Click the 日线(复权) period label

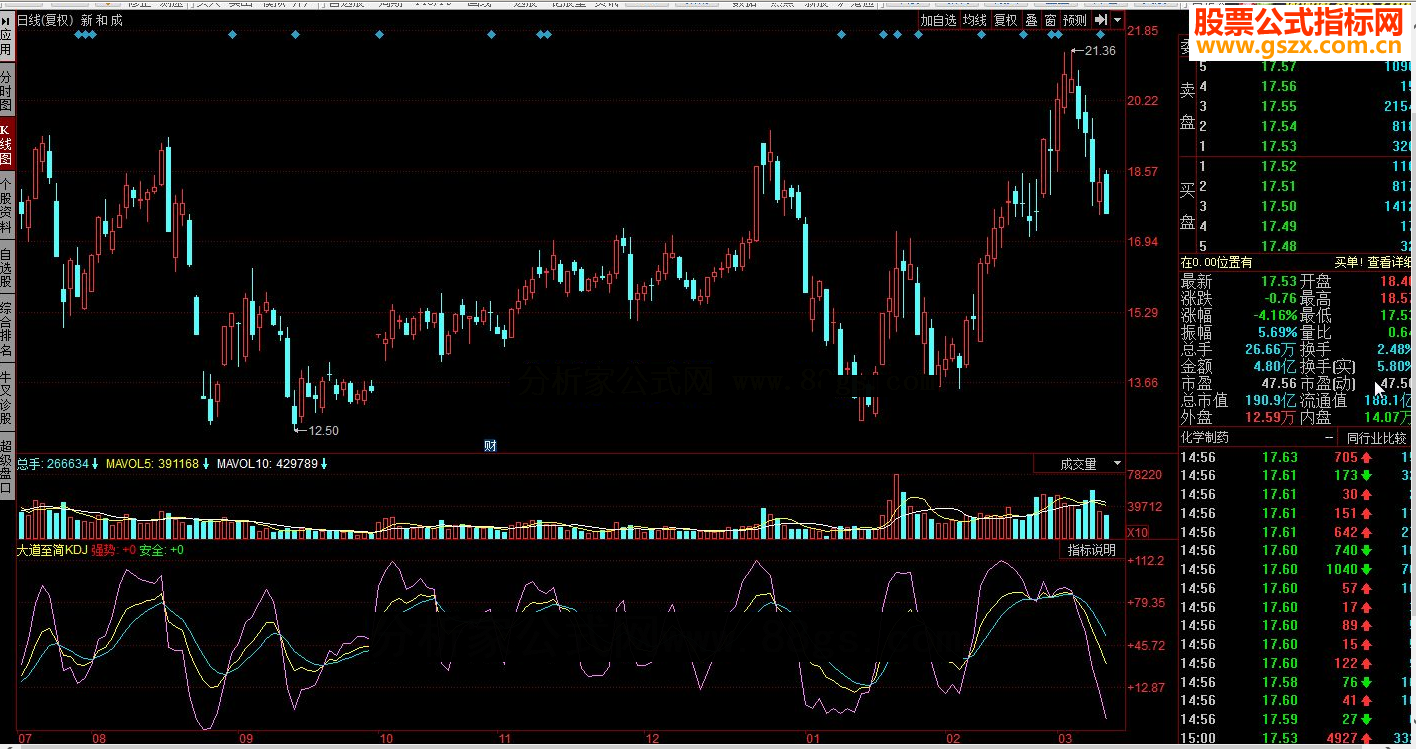[x=46, y=20]
